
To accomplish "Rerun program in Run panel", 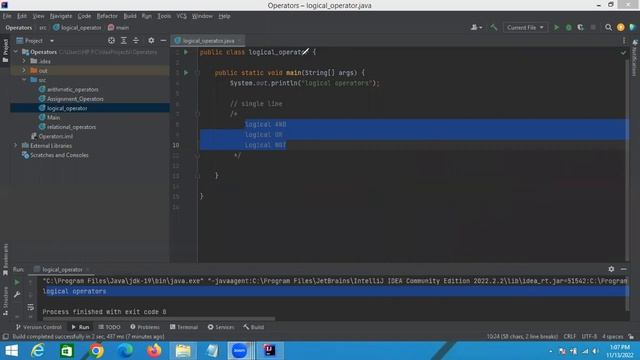I will (x=17, y=282).
